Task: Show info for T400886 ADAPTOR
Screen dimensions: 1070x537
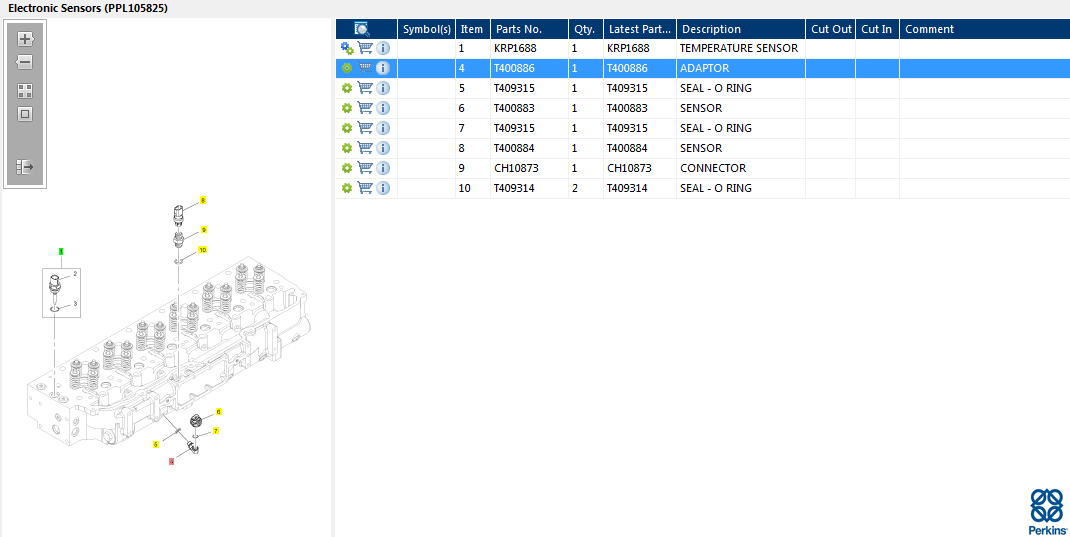Action: [x=383, y=68]
